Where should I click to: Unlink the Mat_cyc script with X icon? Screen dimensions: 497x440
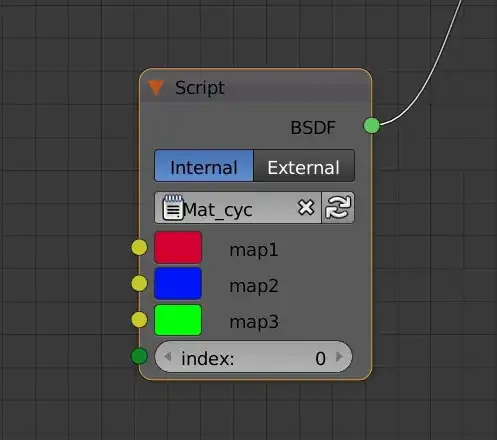tap(306, 208)
